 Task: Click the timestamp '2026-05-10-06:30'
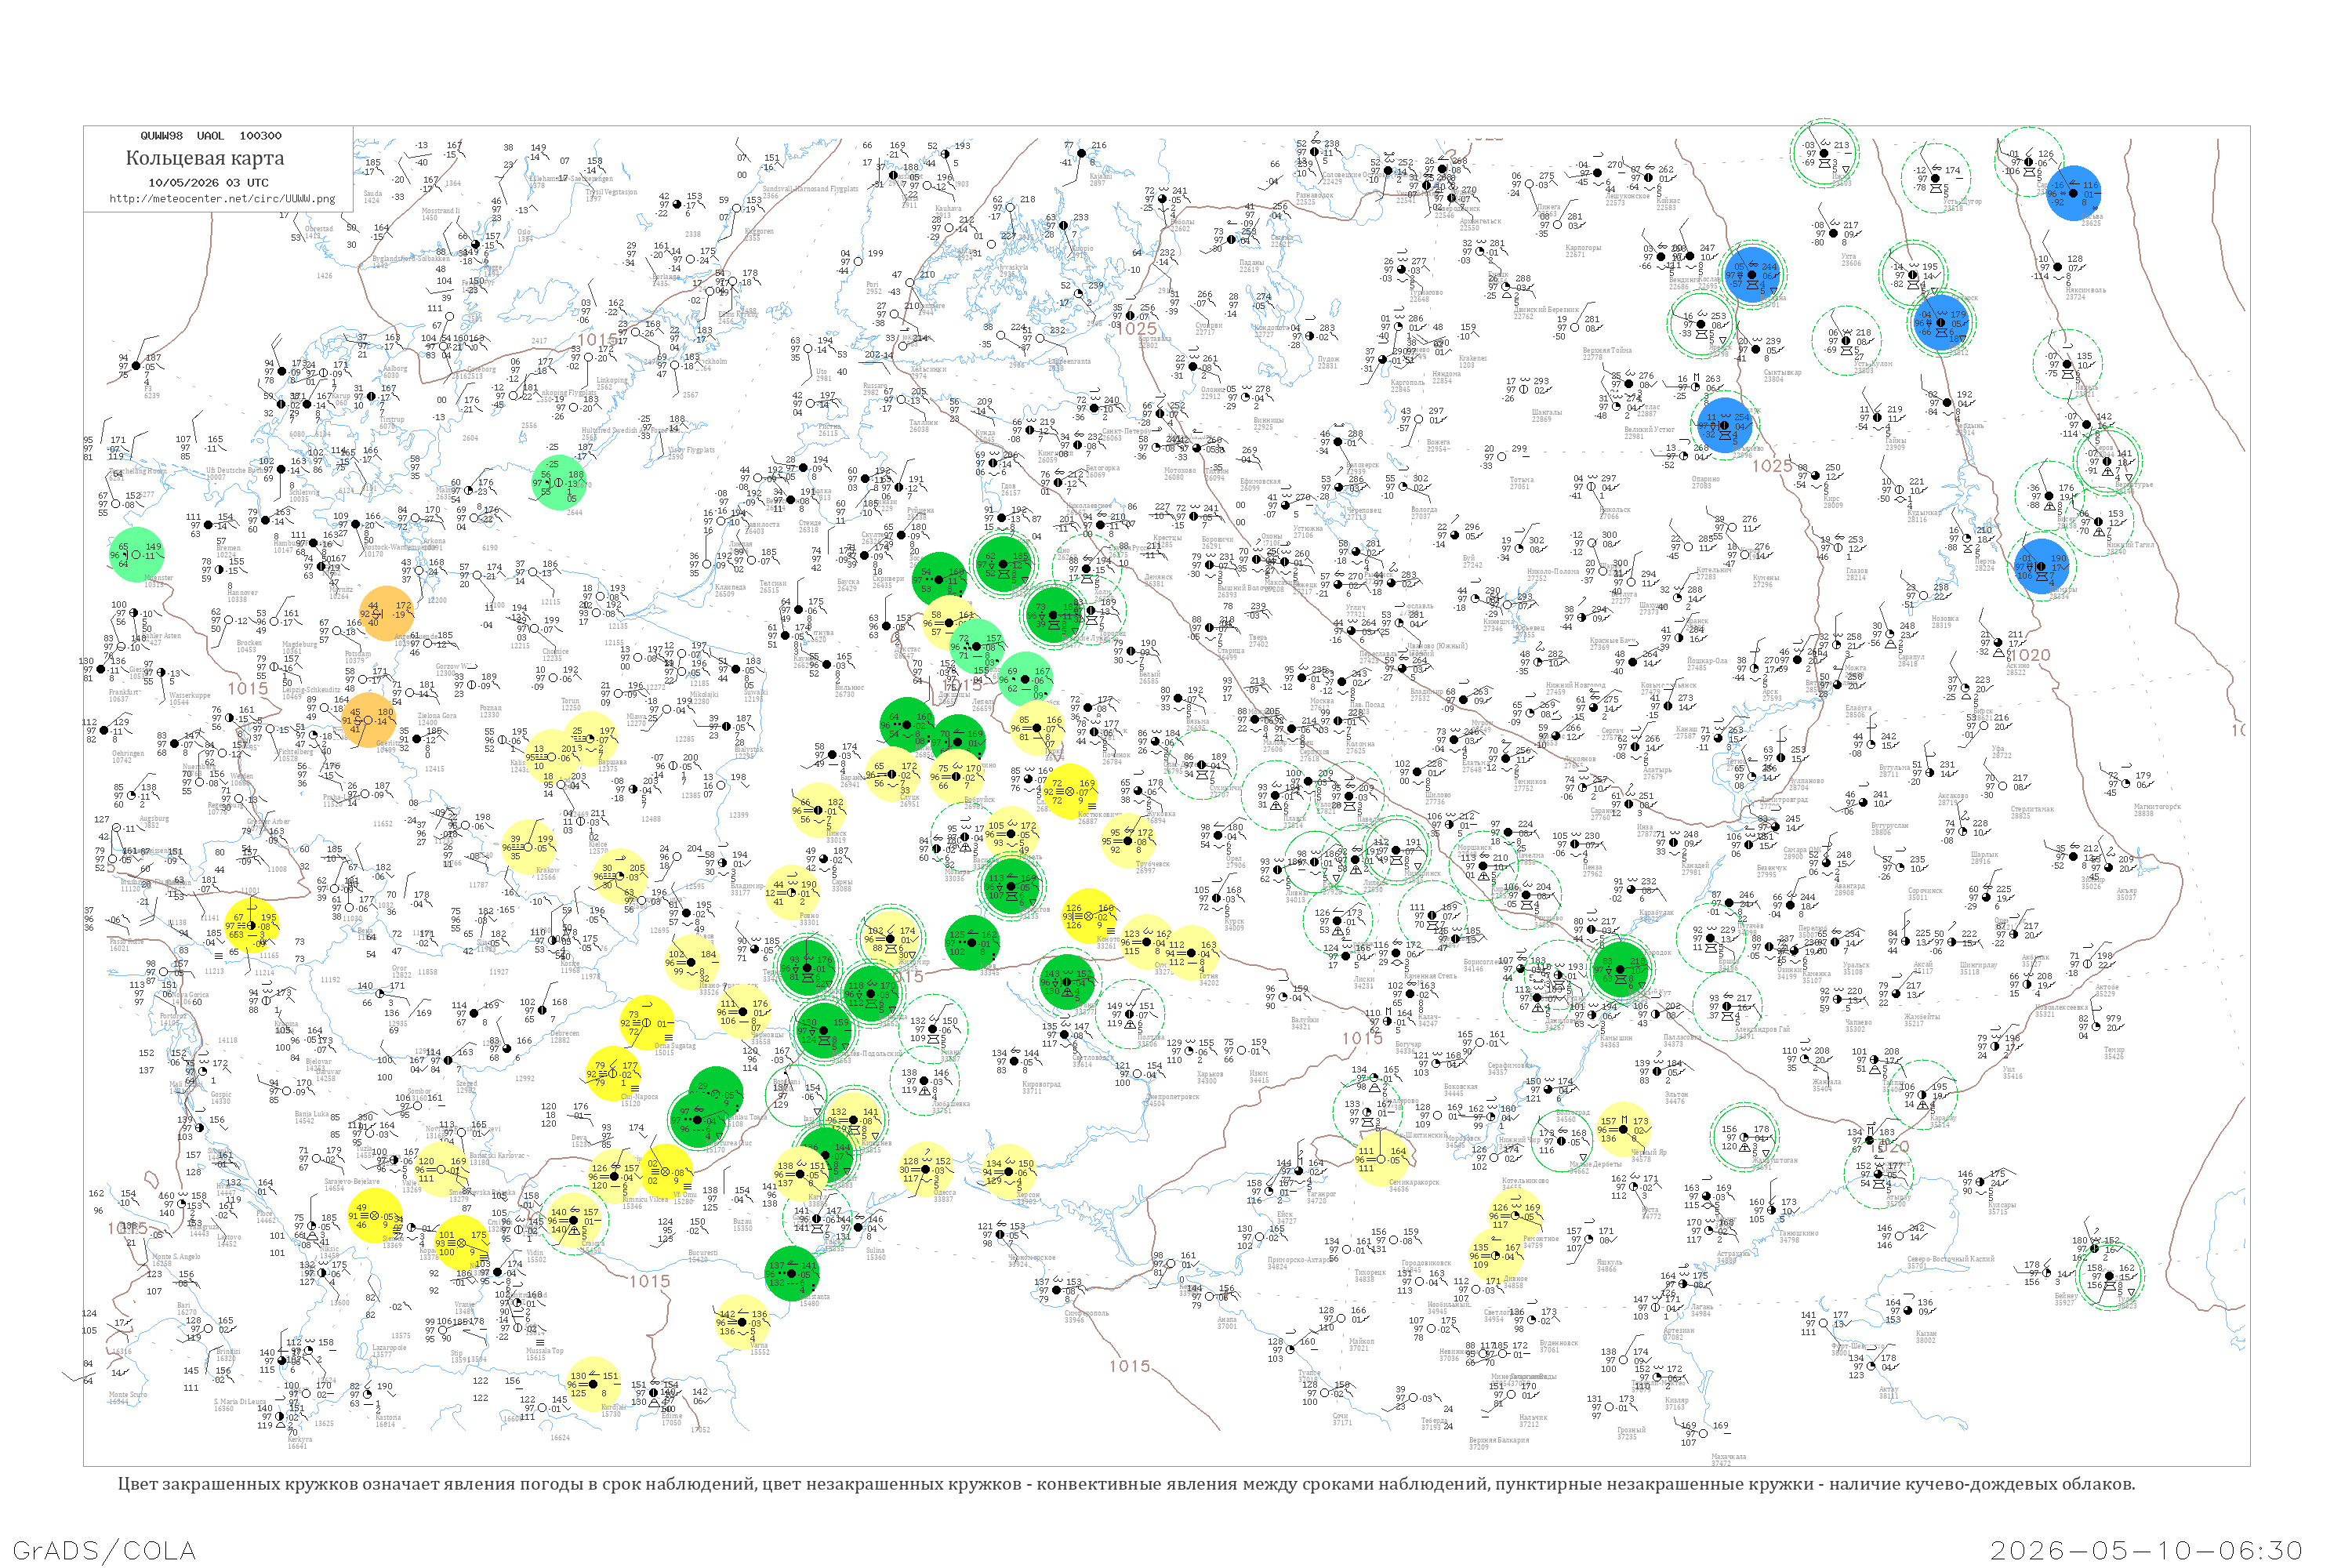[x=2147, y=1550]
